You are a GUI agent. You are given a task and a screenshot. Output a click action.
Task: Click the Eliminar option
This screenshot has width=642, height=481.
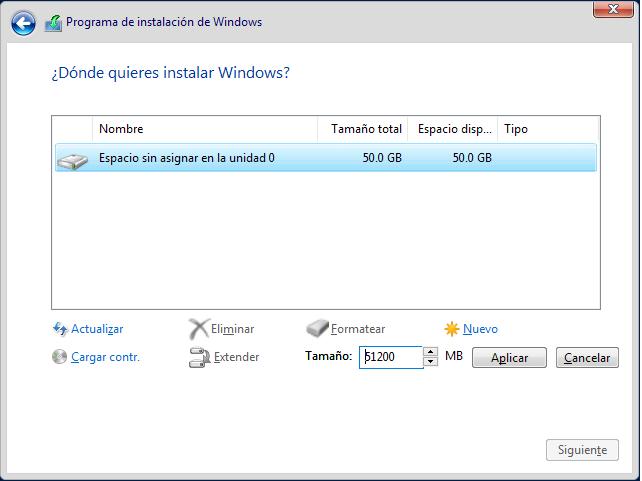(x=233, y=329)
